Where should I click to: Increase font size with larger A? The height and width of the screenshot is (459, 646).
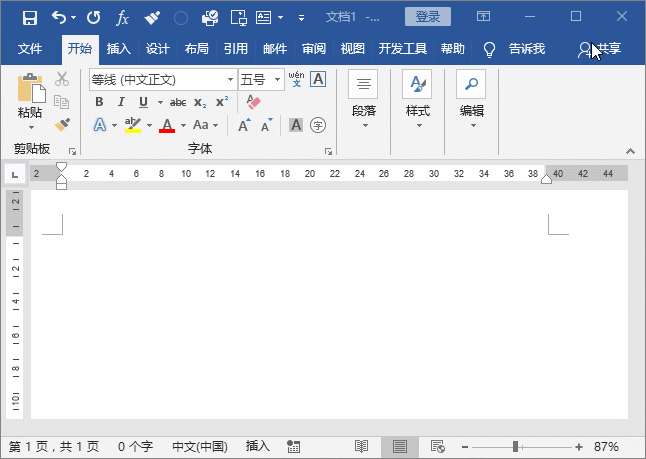pyautogui.click(x=244, y=125)
